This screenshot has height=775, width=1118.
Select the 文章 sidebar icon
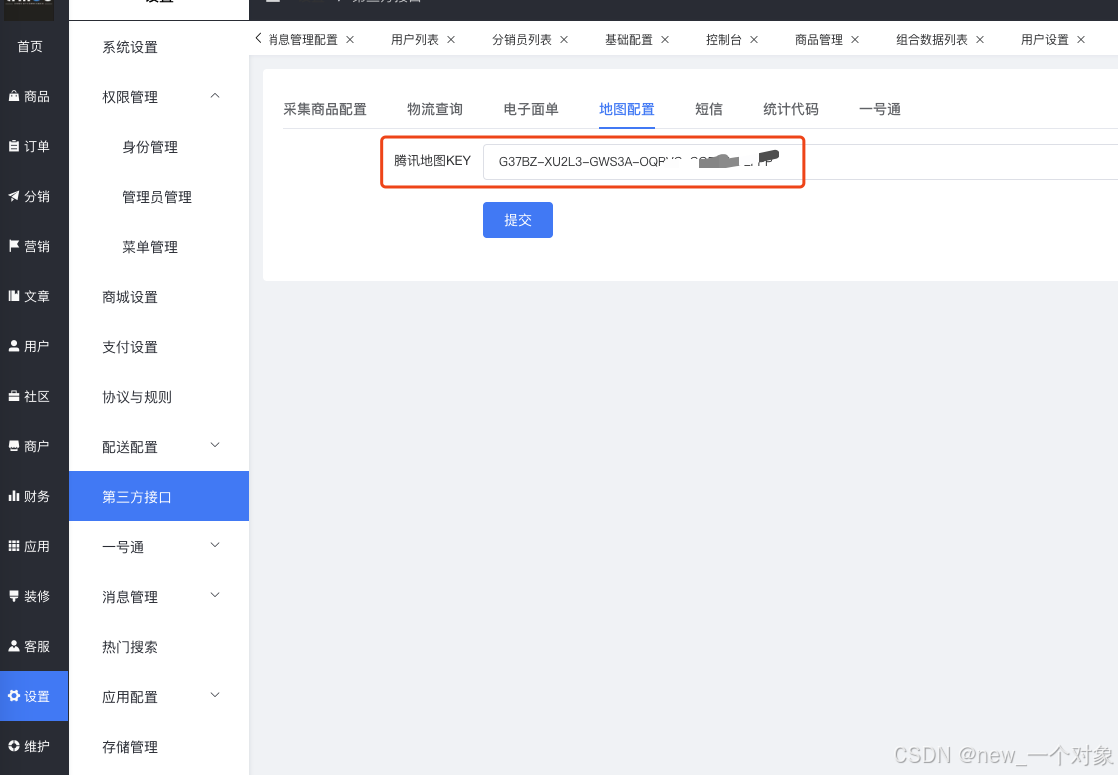[33, 296]
